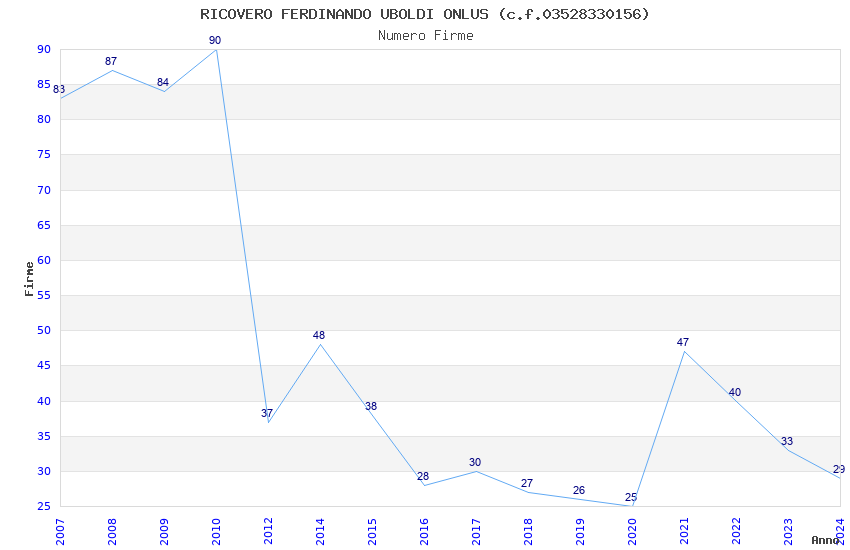The image size is (850, 550).
Task: Click the data label 30 for 2017
Action: point(475,462)
